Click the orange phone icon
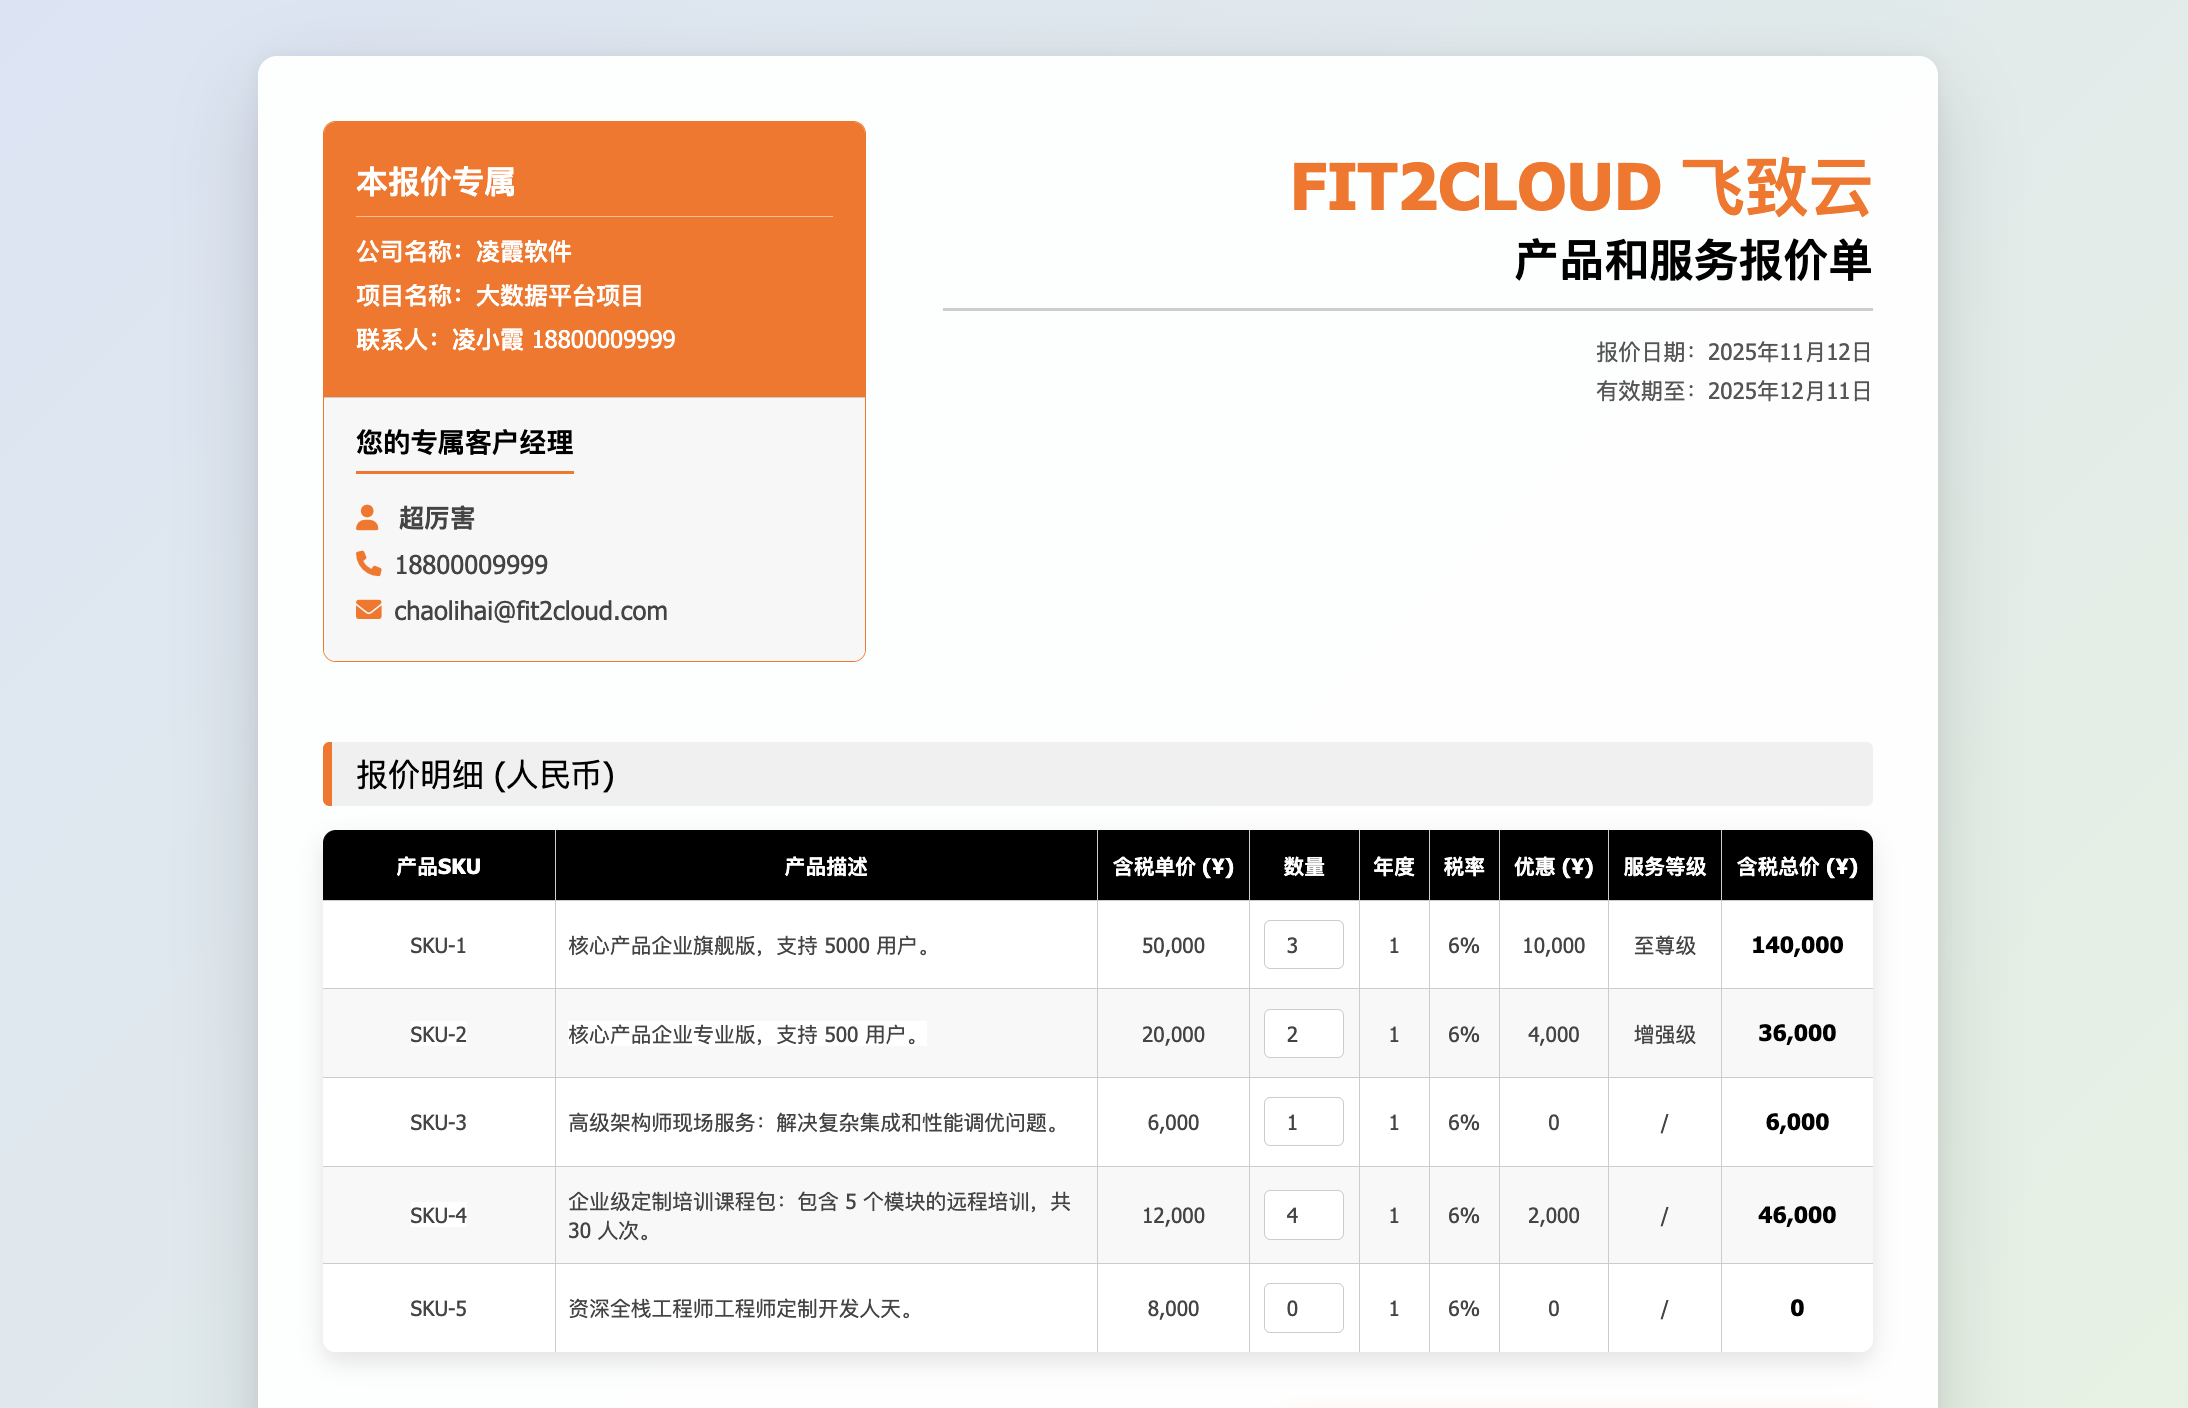This screenshot has height=1408, width=2188. [x=368, y=564]
